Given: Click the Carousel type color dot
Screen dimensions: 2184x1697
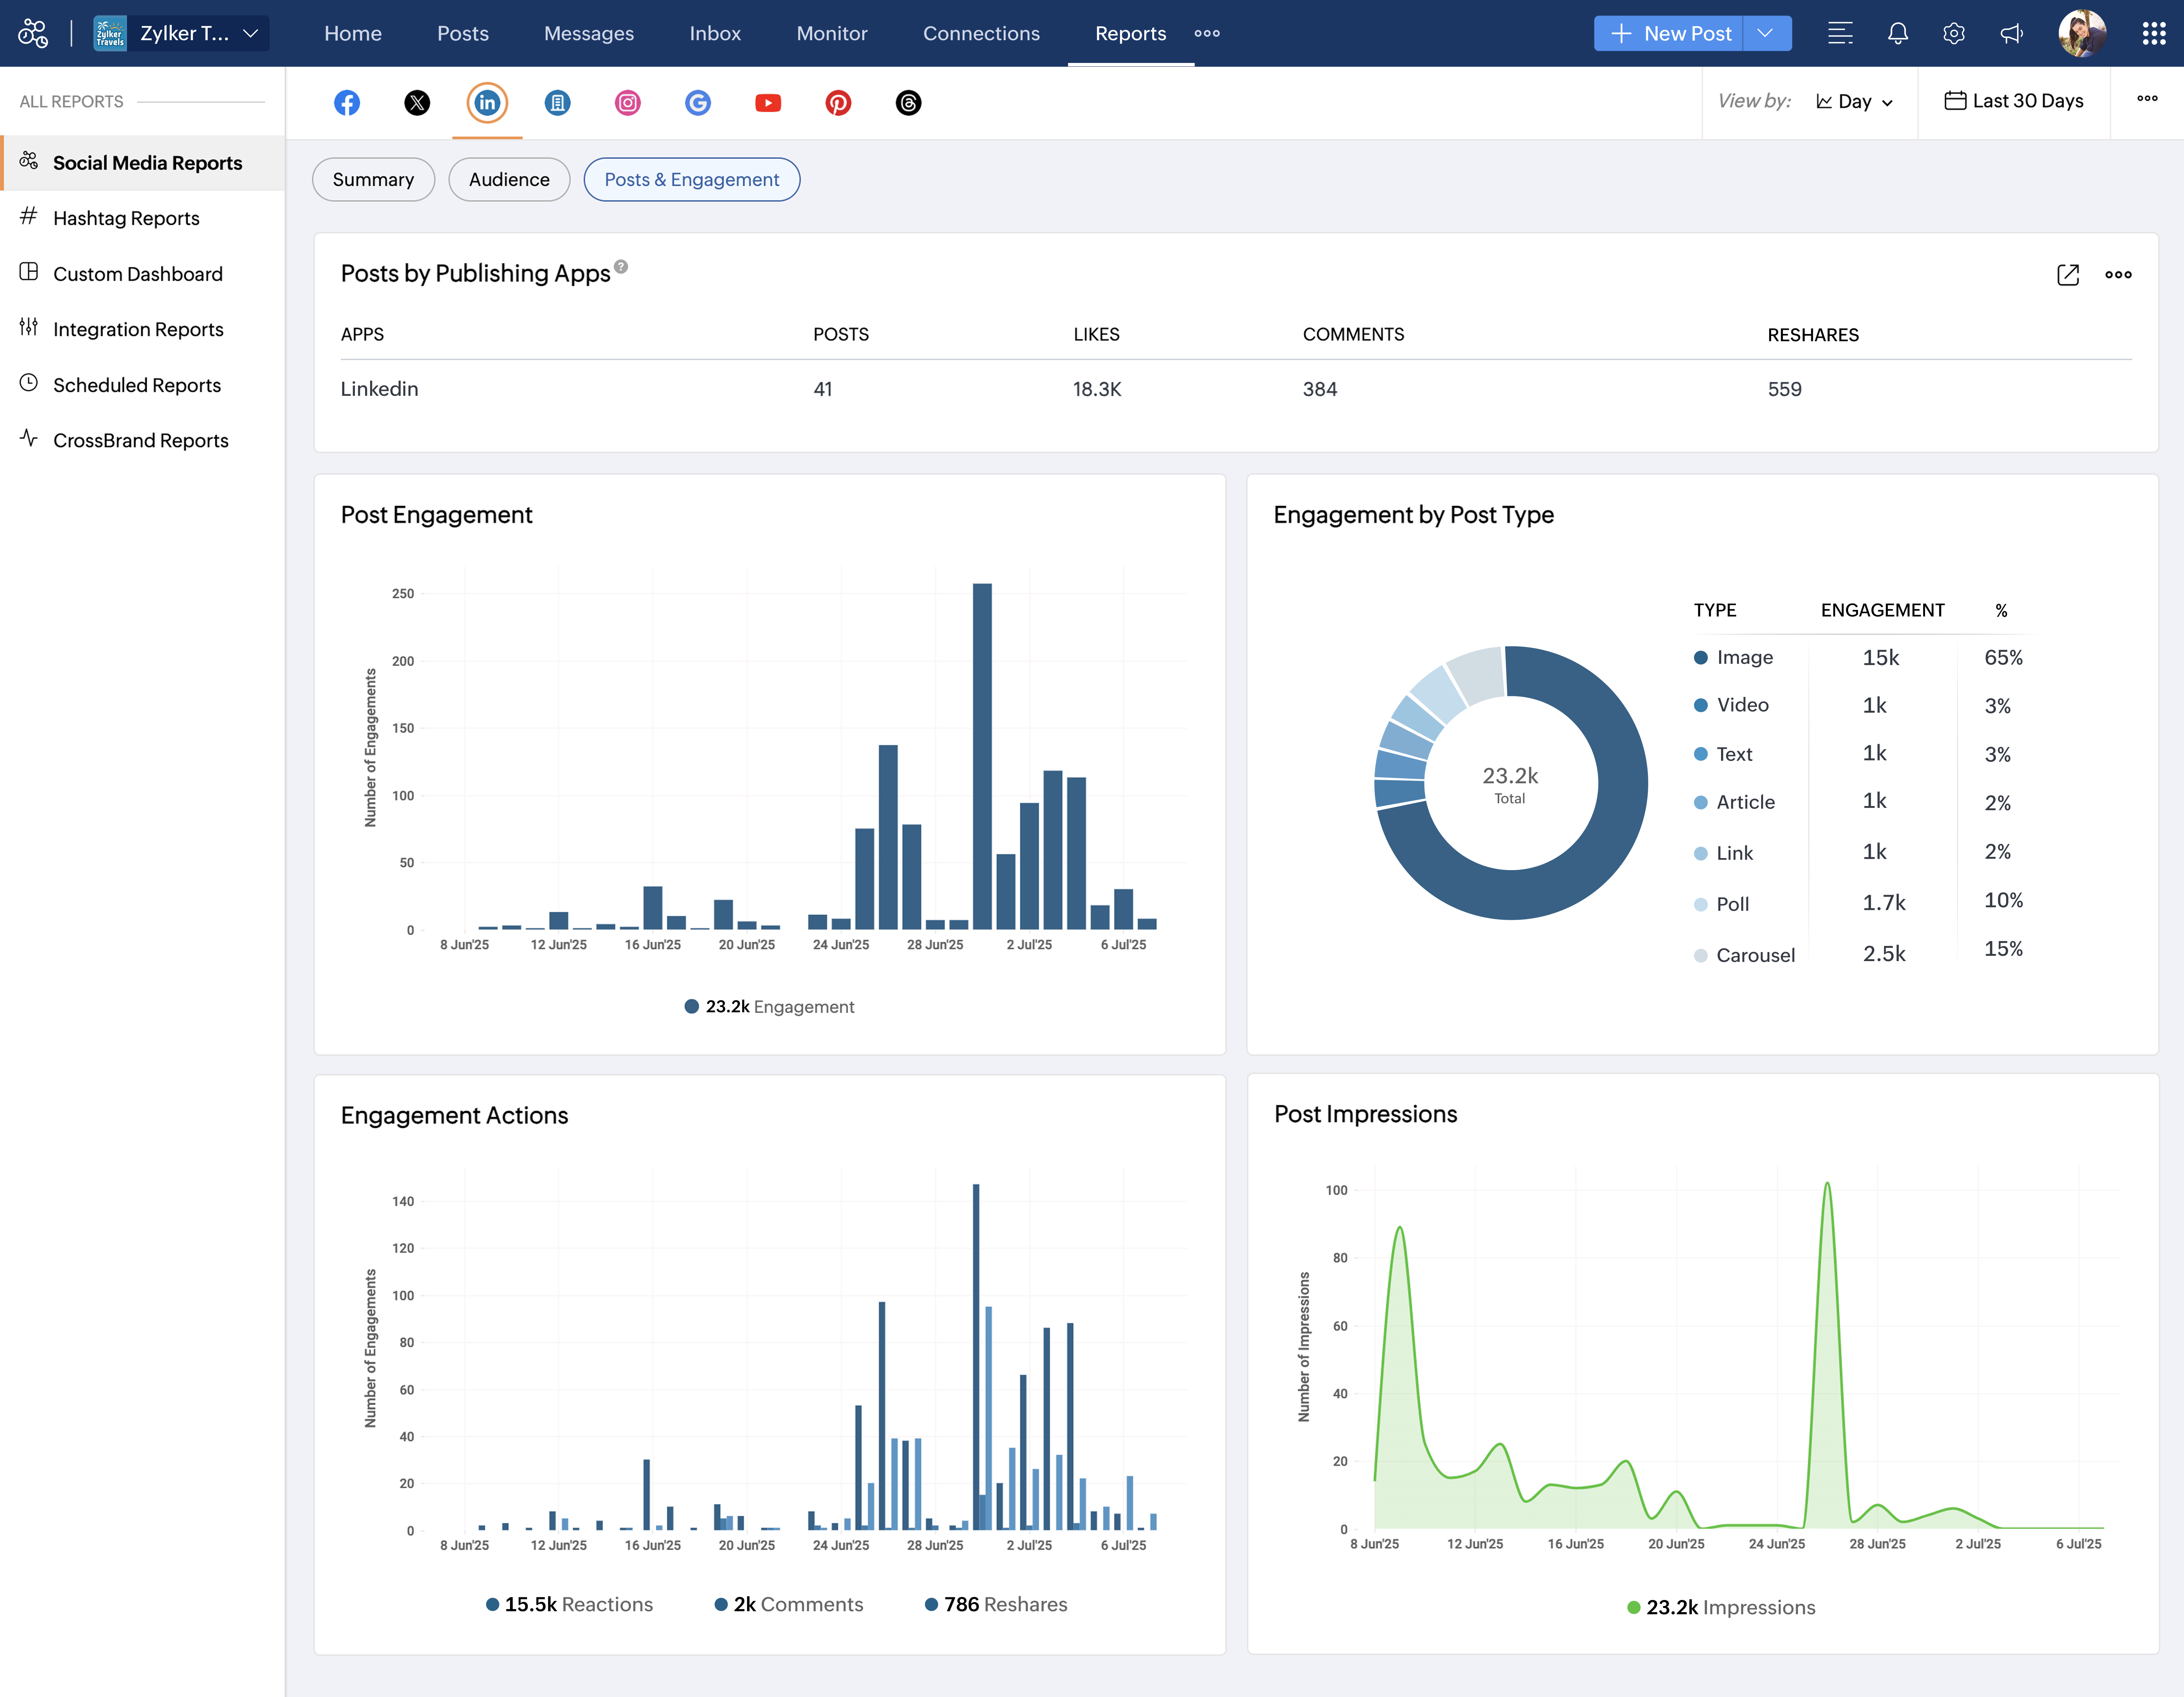Looking at the screenshot, I should tap(1700, 956).
